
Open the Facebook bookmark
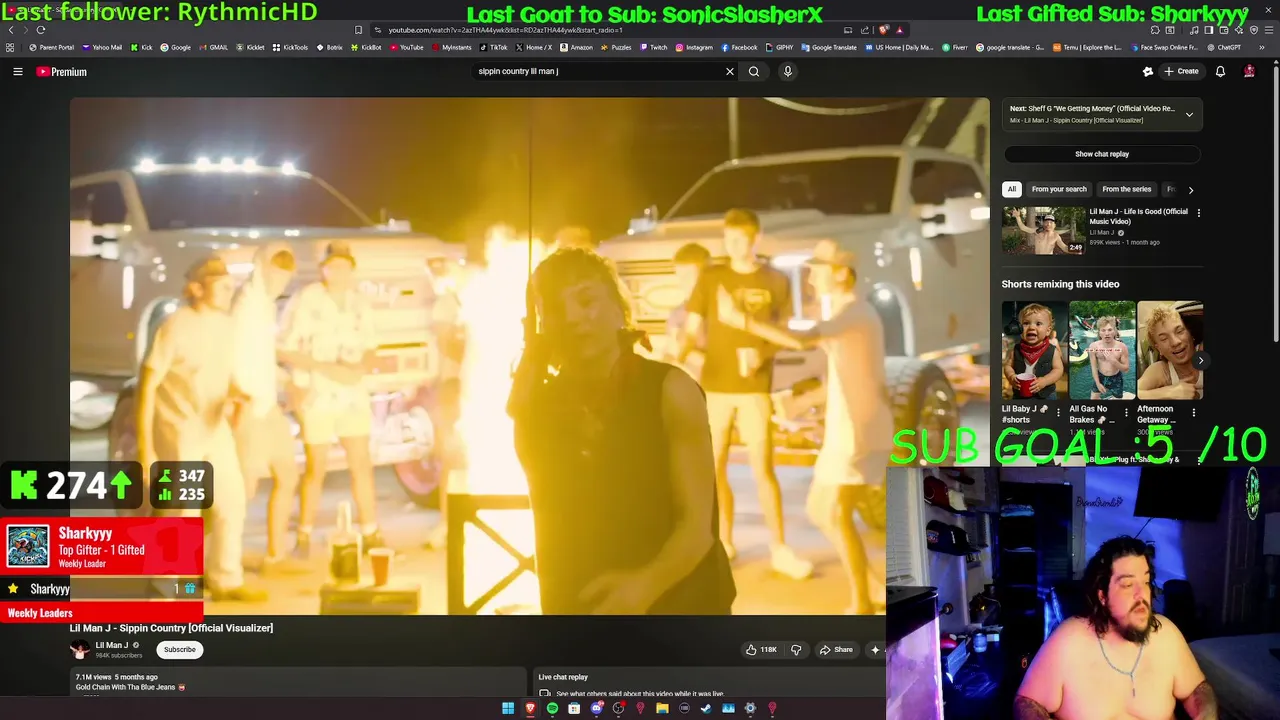[739, 47]
